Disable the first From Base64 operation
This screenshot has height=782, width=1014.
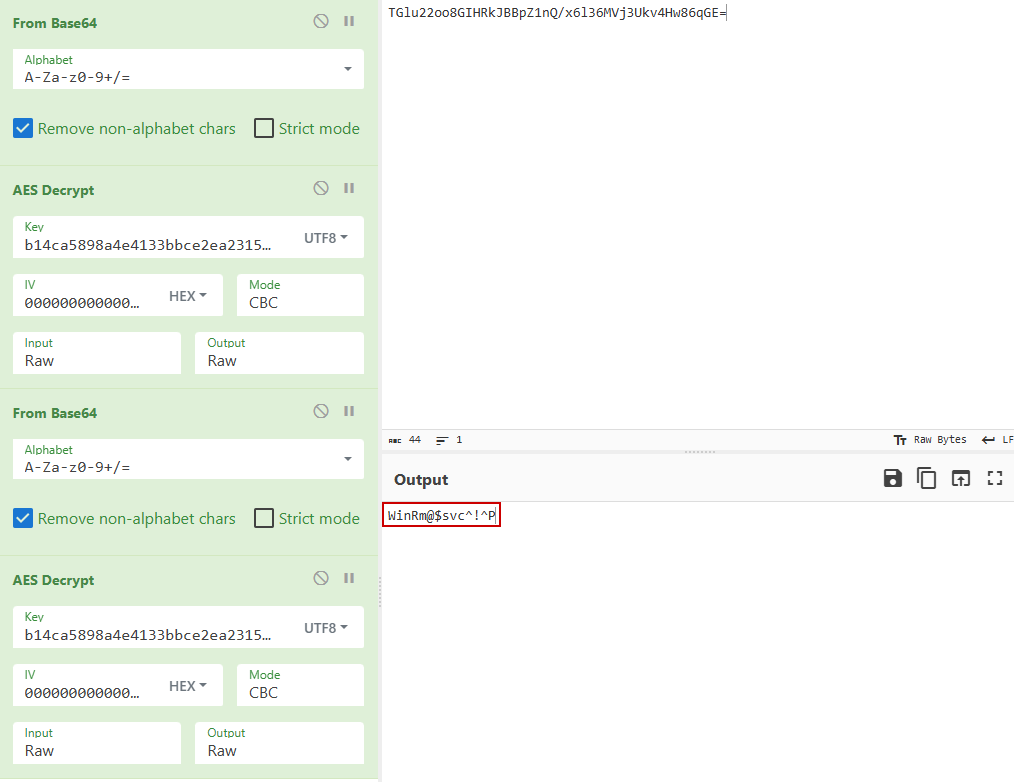point(321,21)
